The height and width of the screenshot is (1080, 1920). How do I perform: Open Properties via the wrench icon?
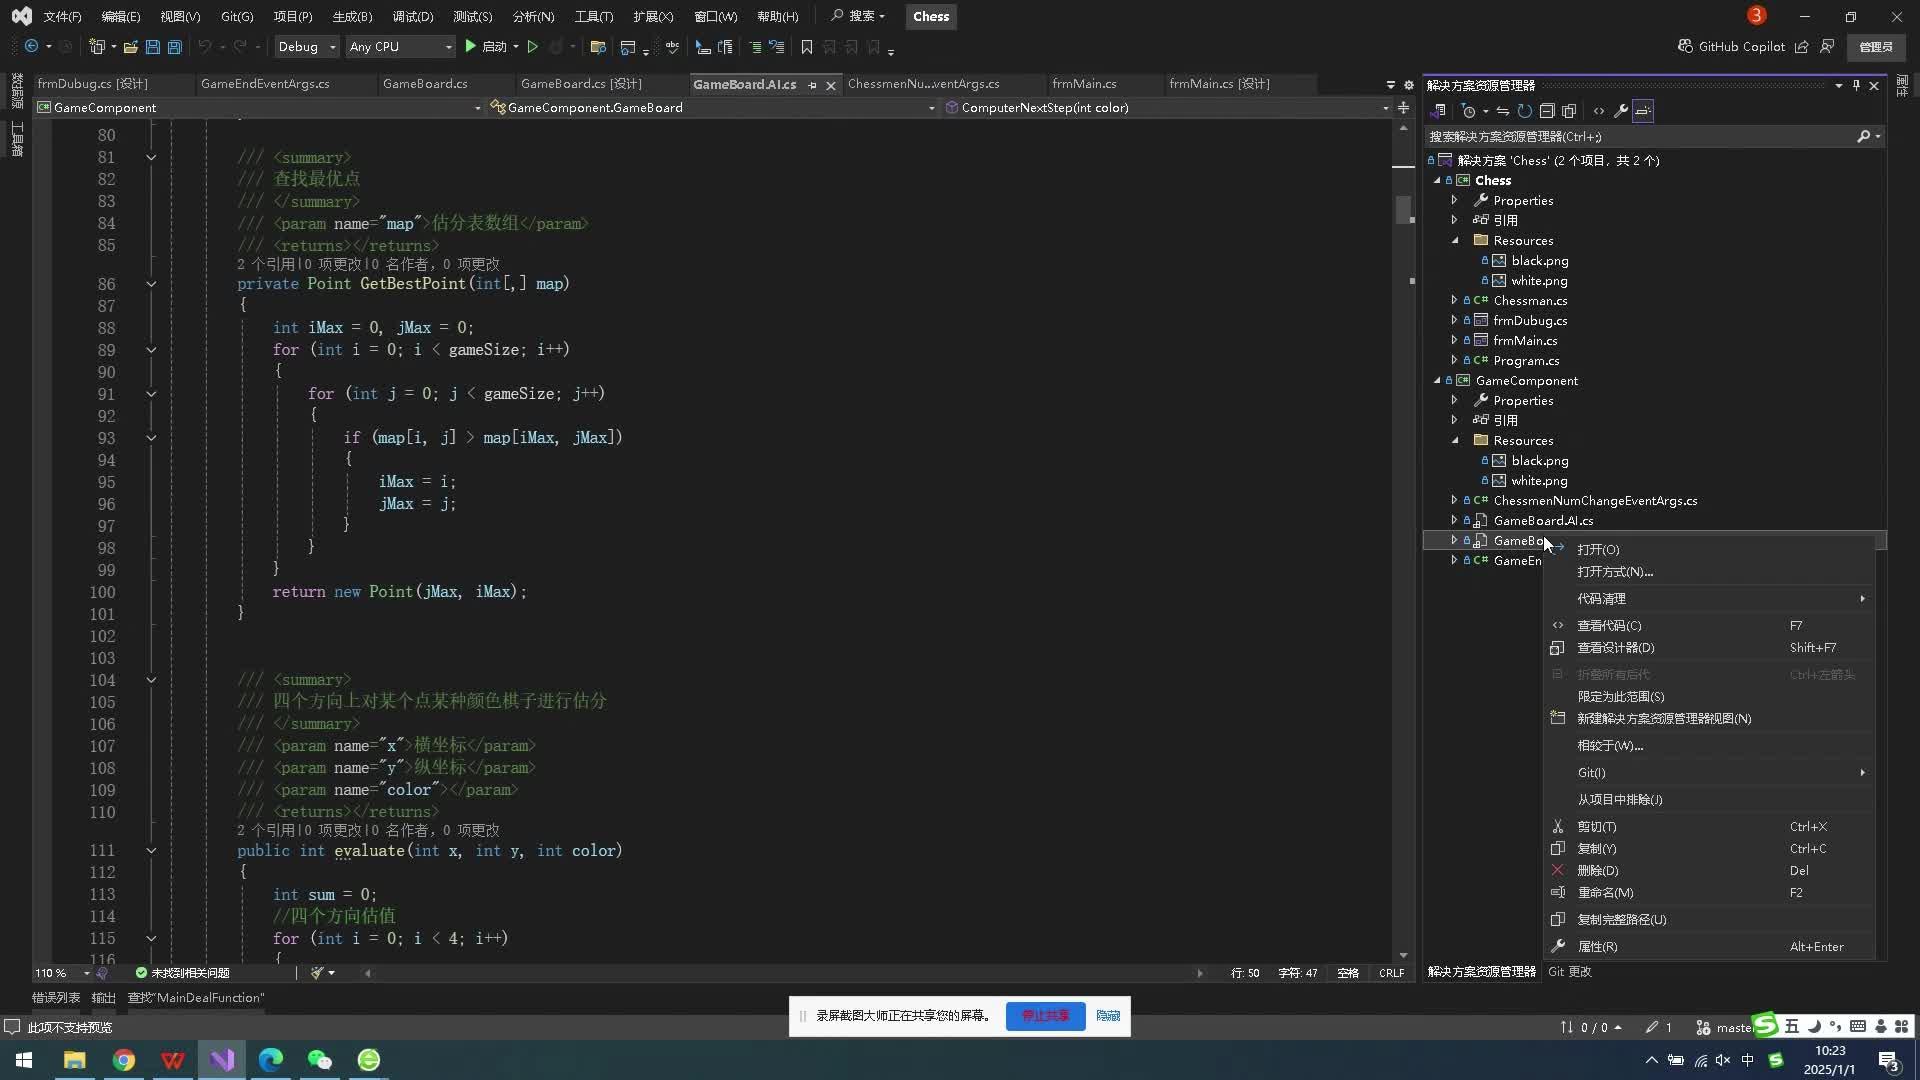(1621, 110)
